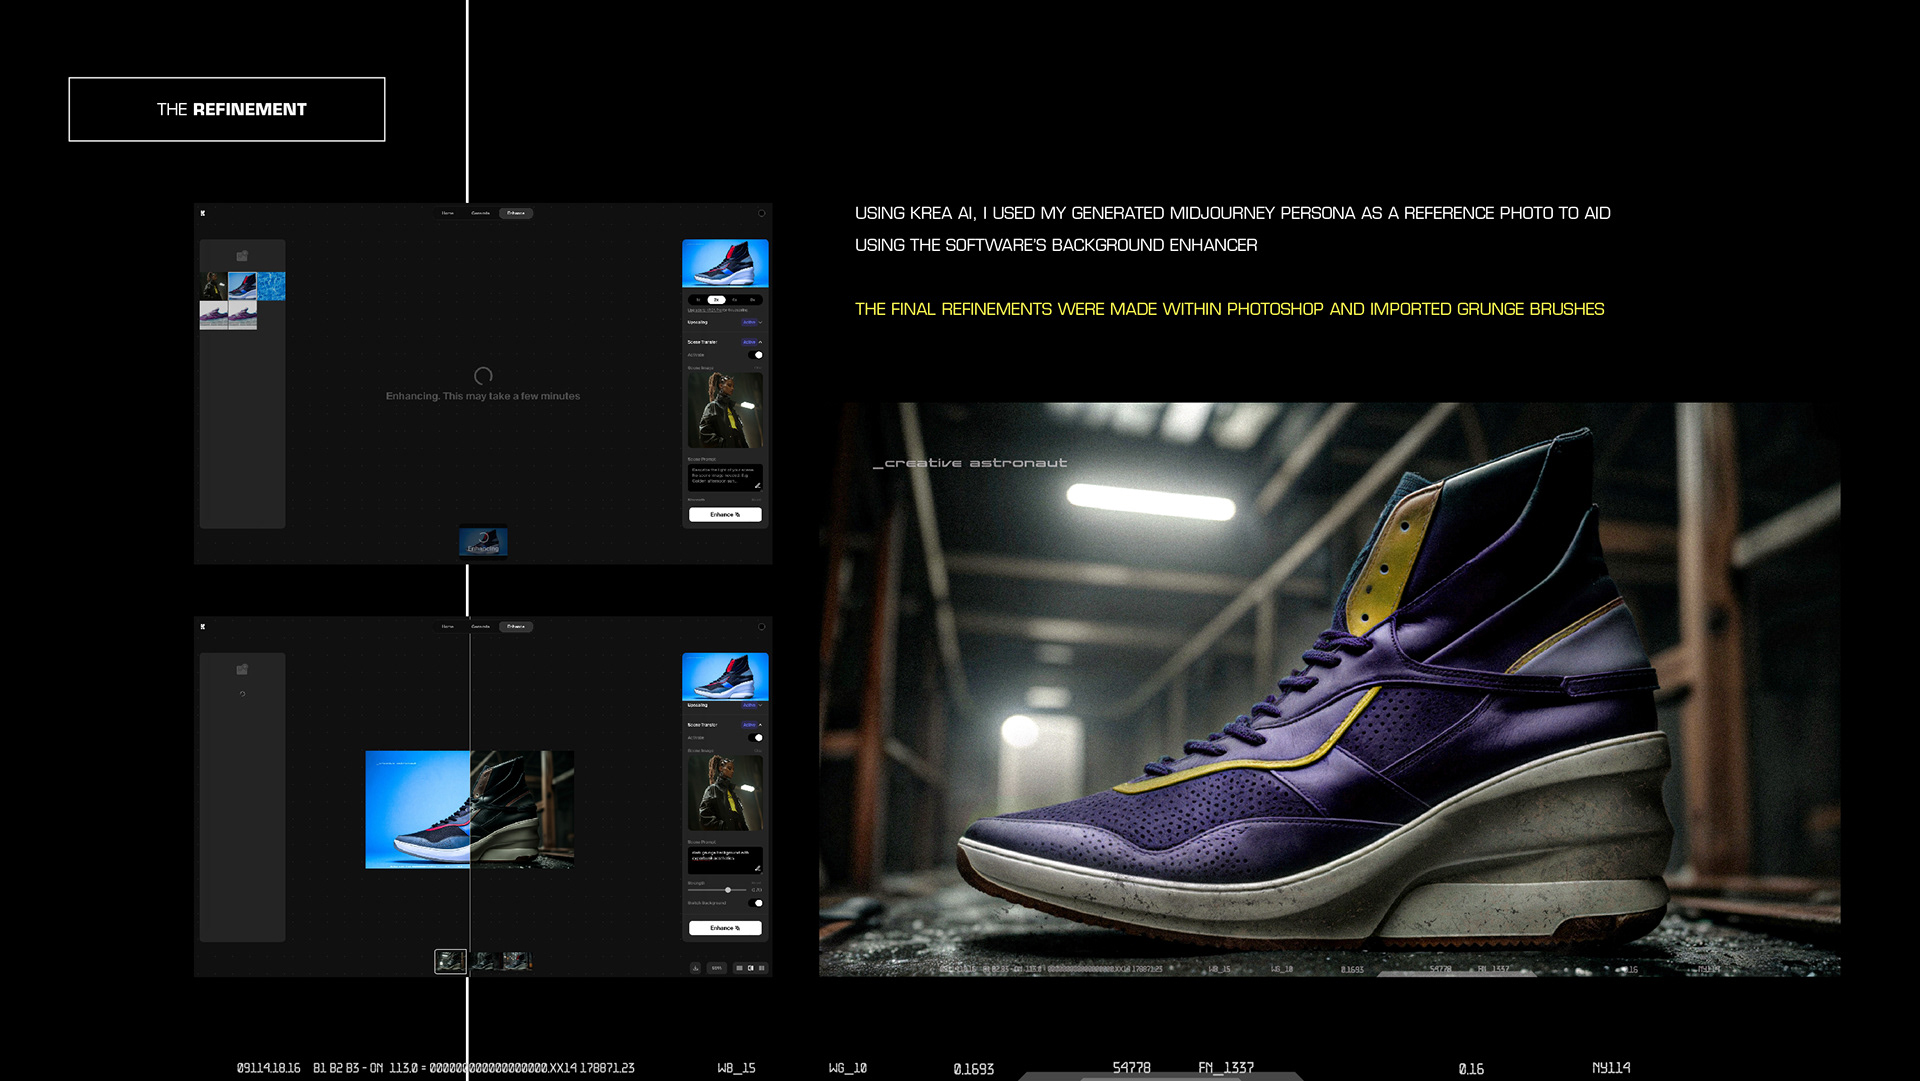The image size is (1920, 1081).
Task: Adjust the Strength slider handle
Action: 728,890
